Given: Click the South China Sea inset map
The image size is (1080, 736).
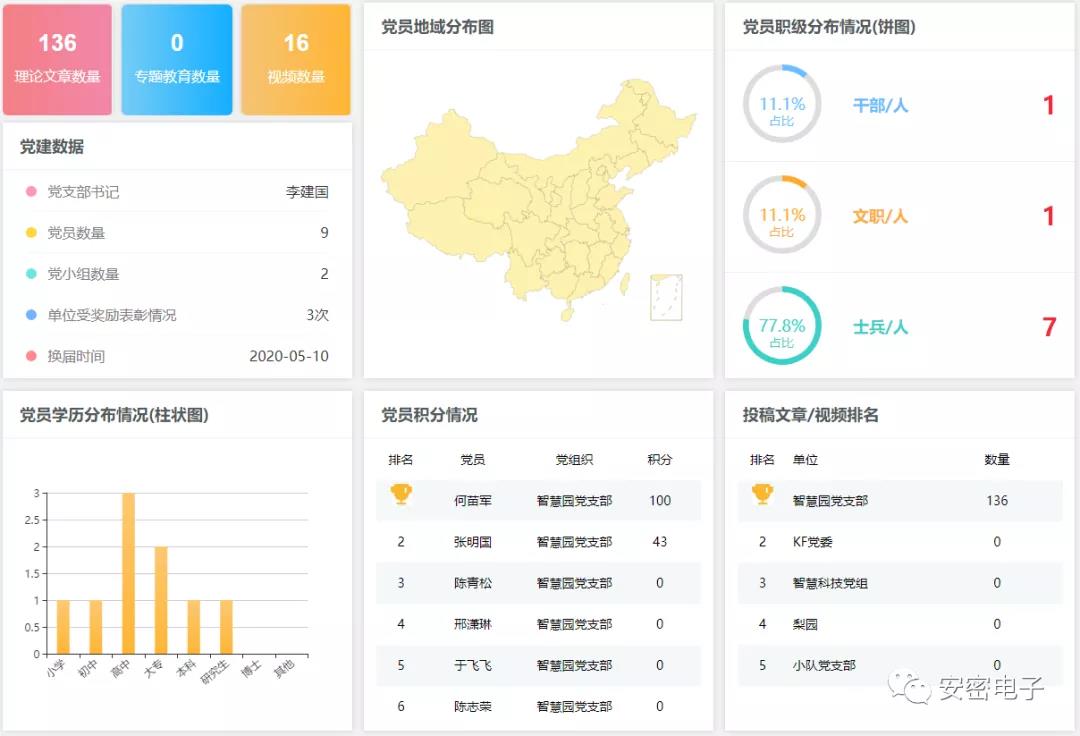Looking at the screenshot, I should pyautogui.click(x=666, y=297).
